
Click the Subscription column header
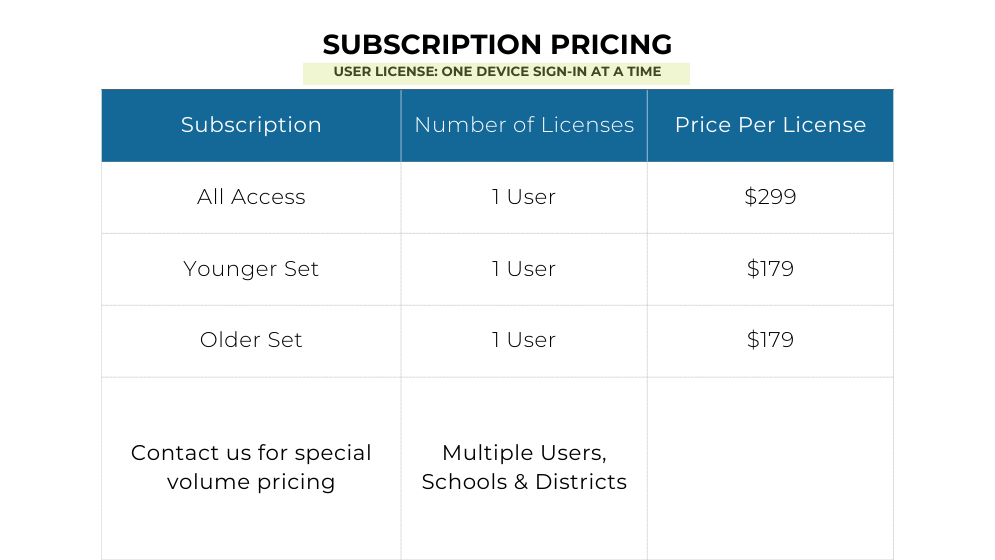(251, 125)
